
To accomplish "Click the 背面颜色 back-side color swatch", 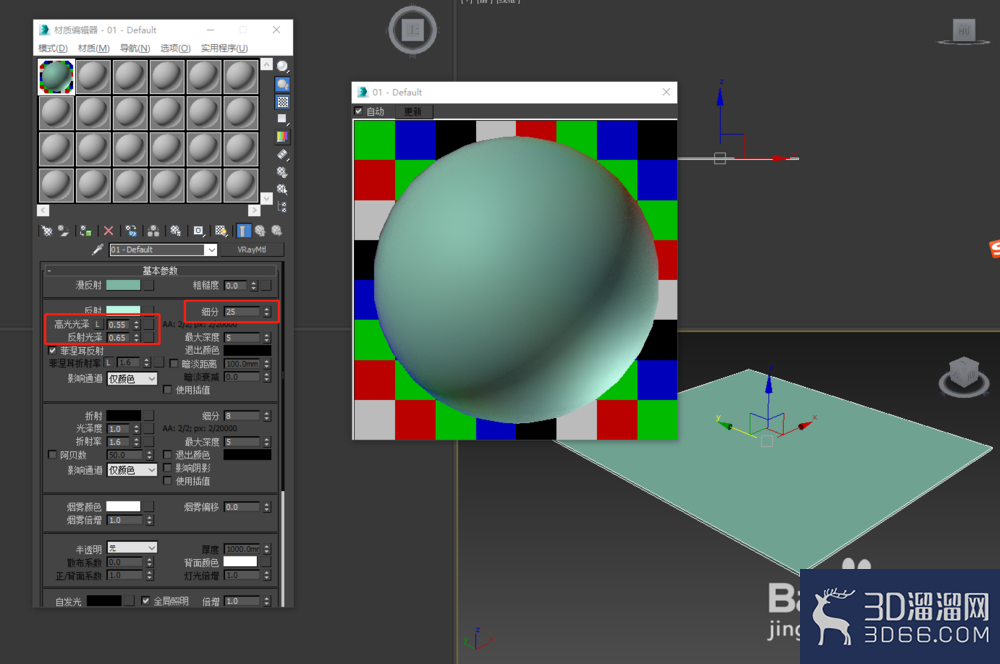I will coord(240,562).
